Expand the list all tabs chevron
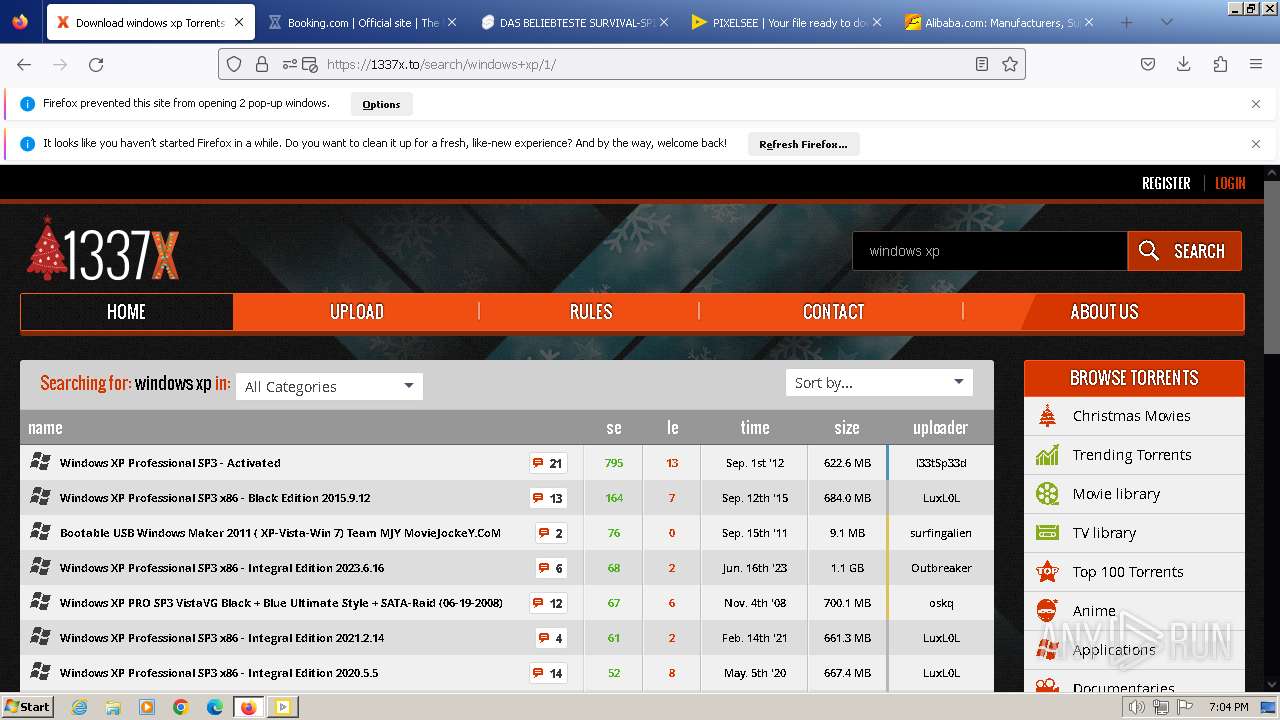 [1166, 22]
